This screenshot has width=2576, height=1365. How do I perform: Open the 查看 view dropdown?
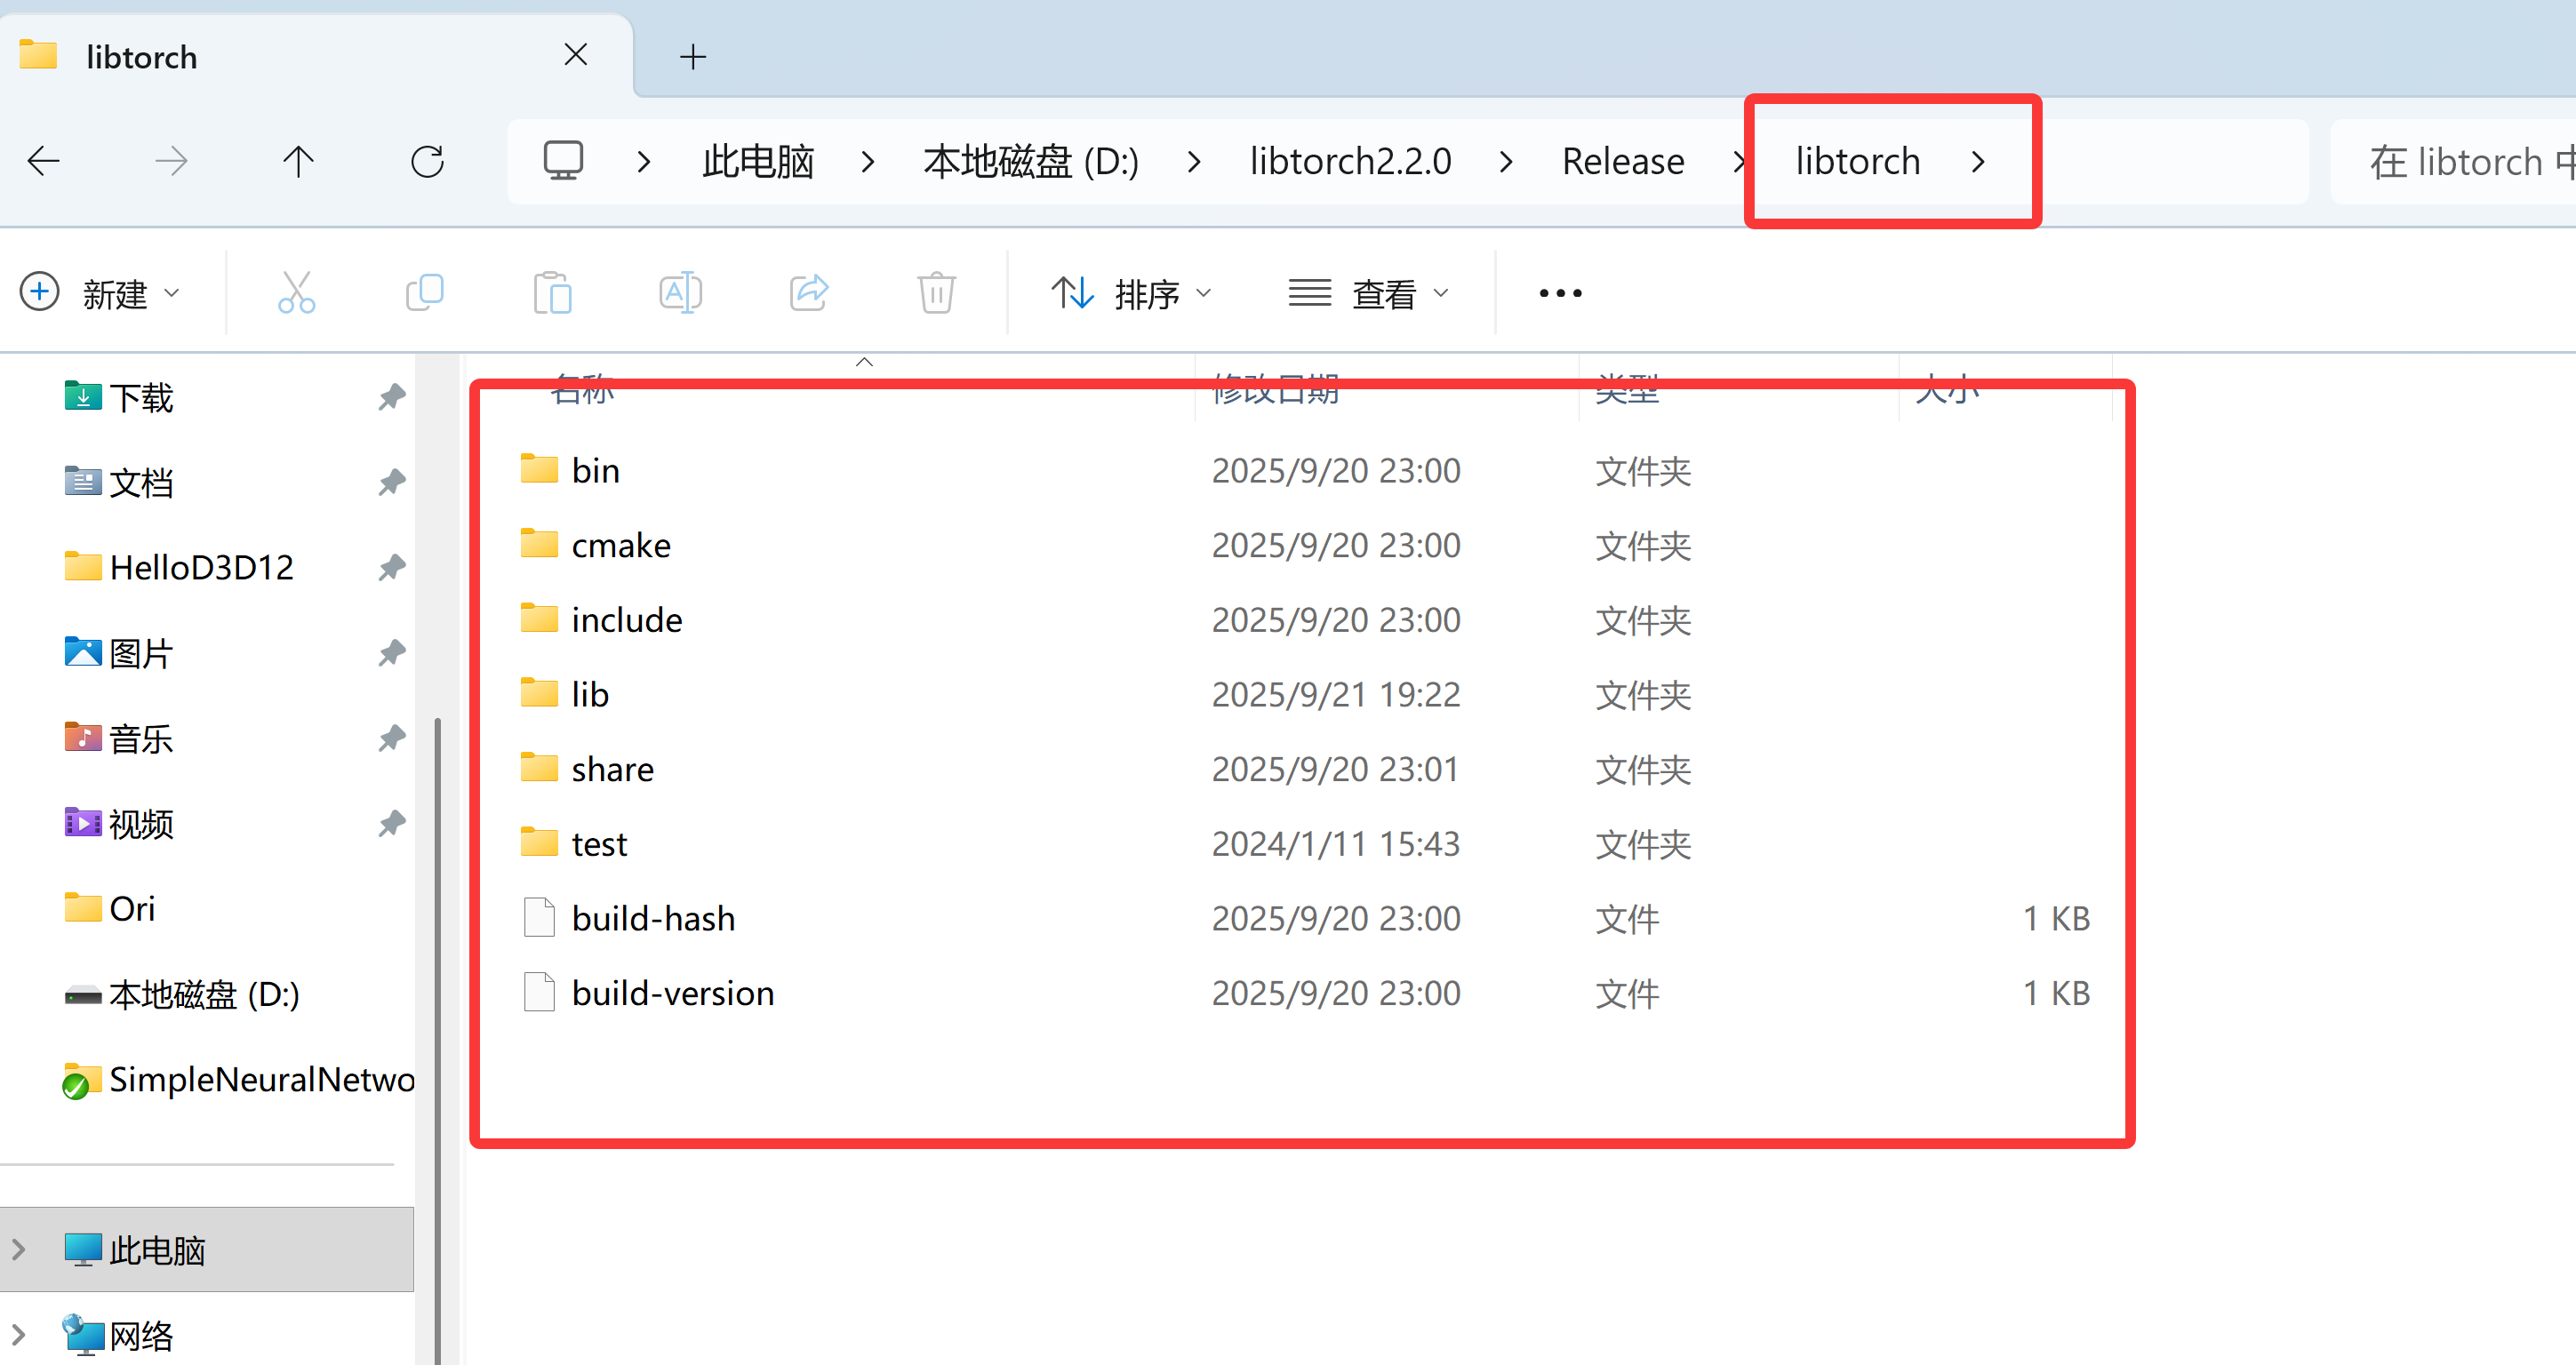pos(1368,293)
